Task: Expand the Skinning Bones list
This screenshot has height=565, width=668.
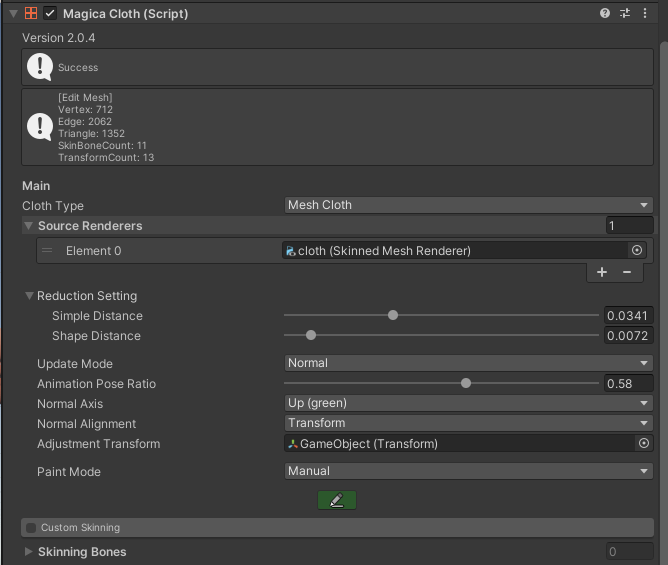Action: coord(29,551)
